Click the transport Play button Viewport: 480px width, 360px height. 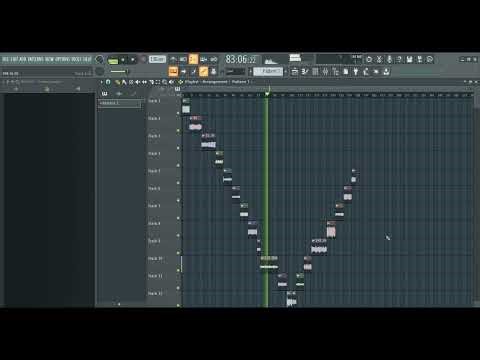[123, 60]
